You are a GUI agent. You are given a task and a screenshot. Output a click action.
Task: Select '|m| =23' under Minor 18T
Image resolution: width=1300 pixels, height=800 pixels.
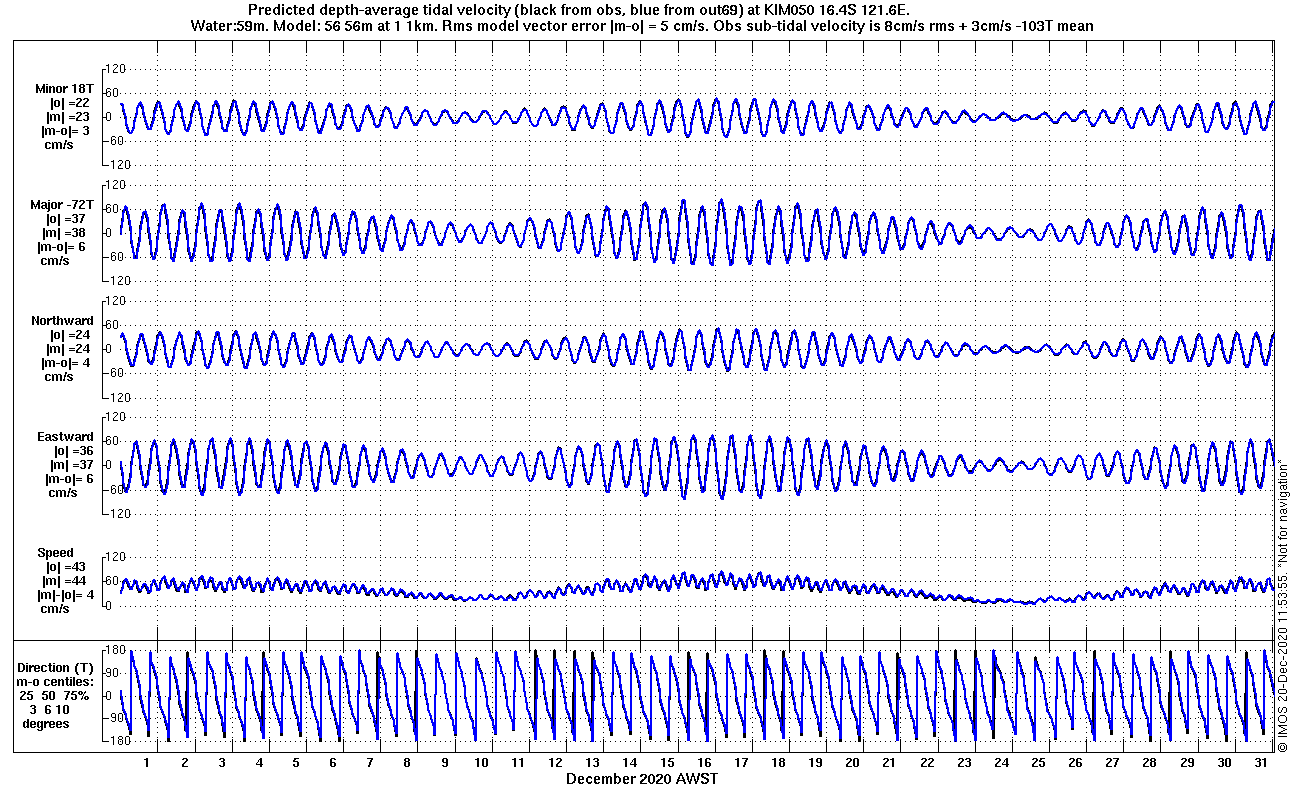[69, 117]
